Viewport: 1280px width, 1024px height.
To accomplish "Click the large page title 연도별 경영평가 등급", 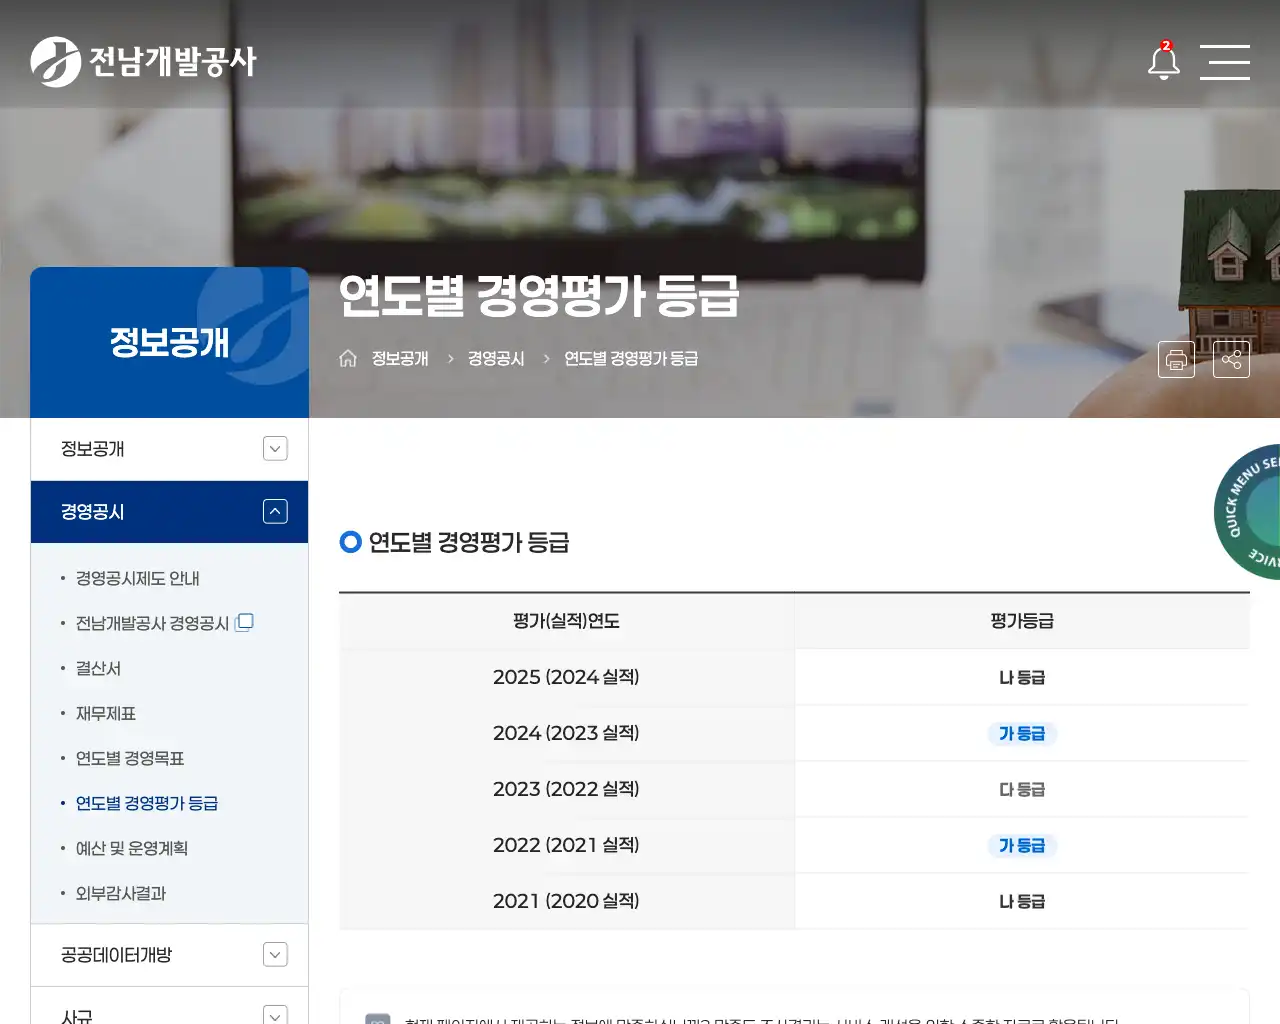I will [x=539, y=295].
